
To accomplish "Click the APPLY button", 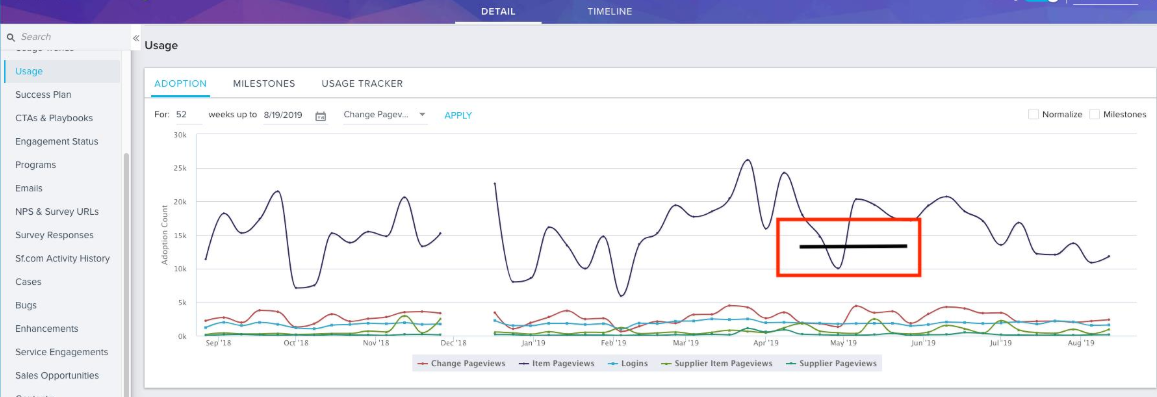I will click(x=458, y=116).
